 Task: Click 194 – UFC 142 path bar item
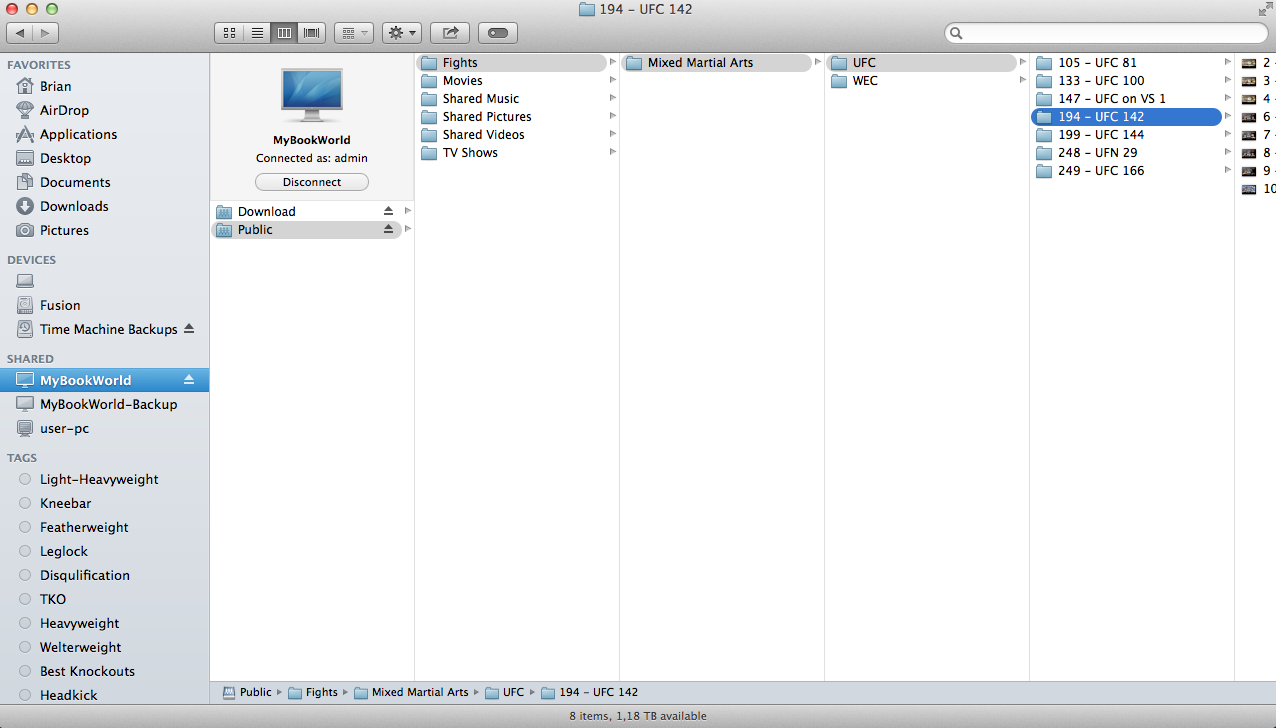[x=589, y=692]
